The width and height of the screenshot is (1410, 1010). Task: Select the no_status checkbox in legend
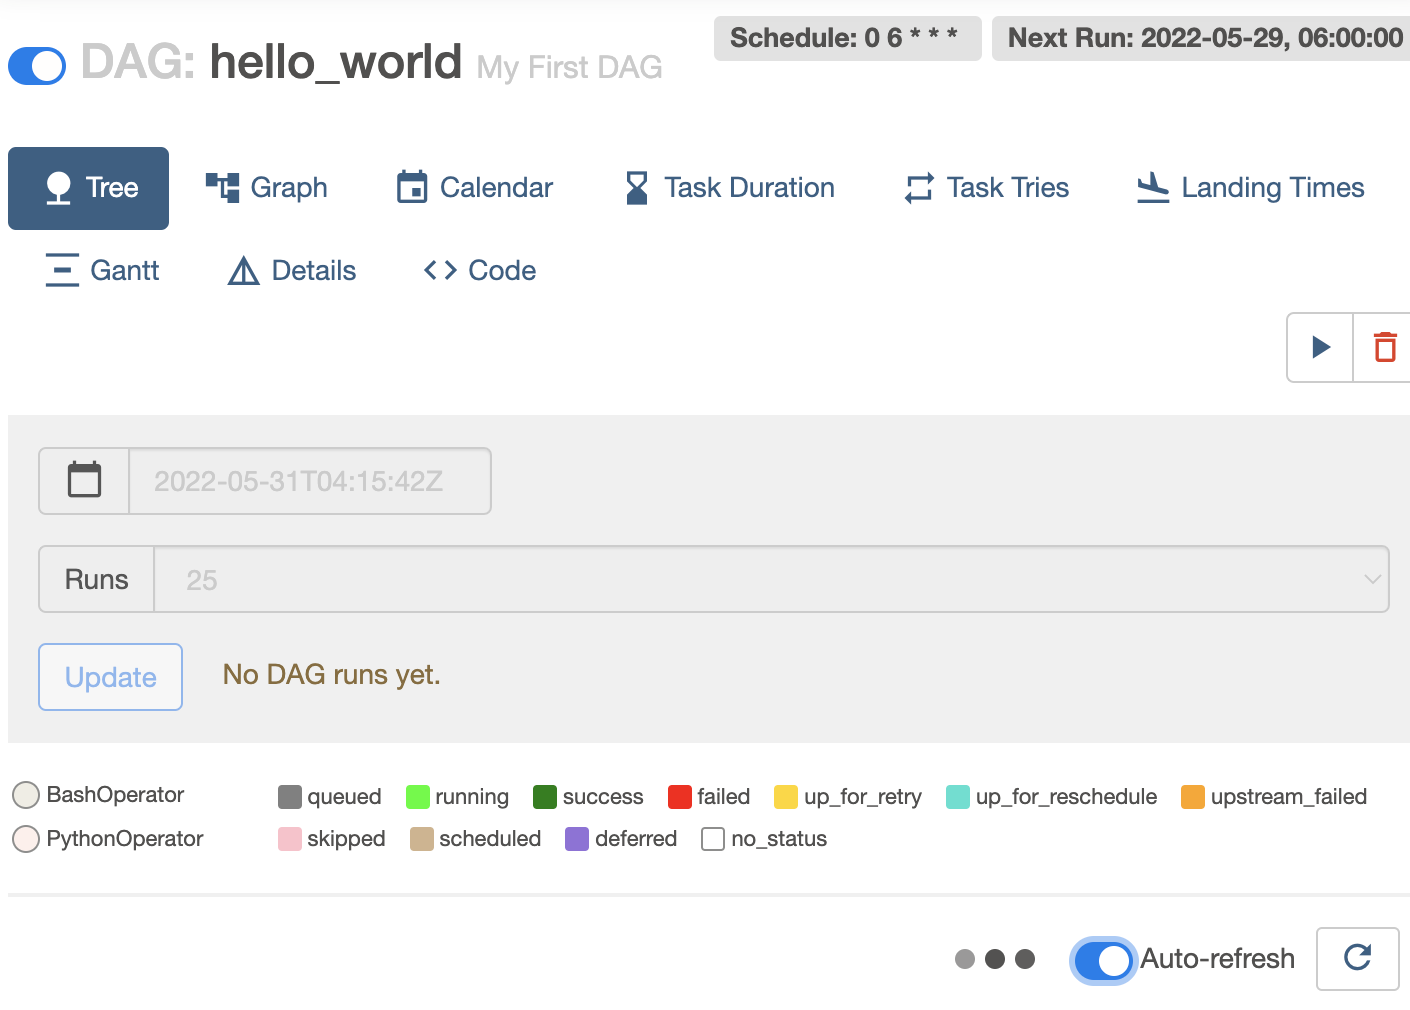tap(713, 838)
